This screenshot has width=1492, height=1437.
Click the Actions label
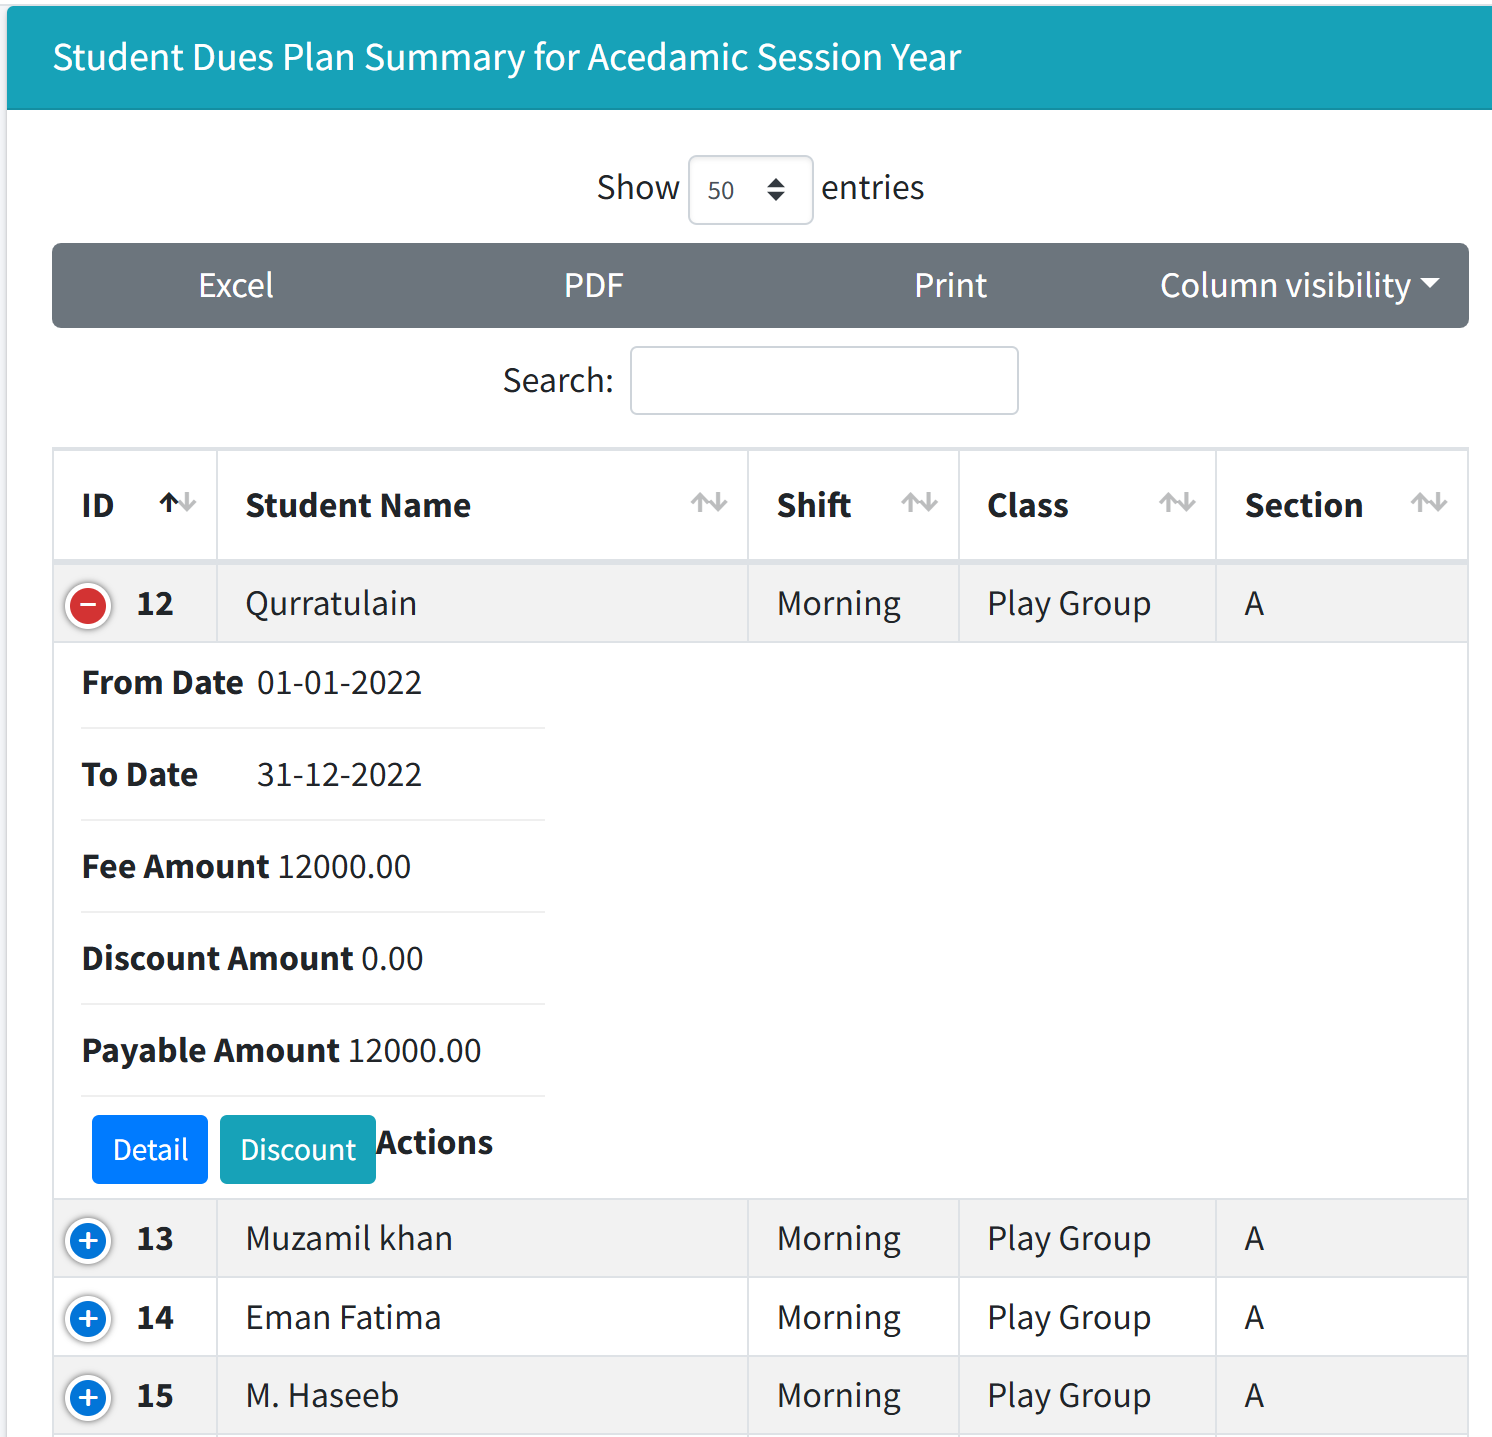pyautogui.click(x=435, y=1143)
